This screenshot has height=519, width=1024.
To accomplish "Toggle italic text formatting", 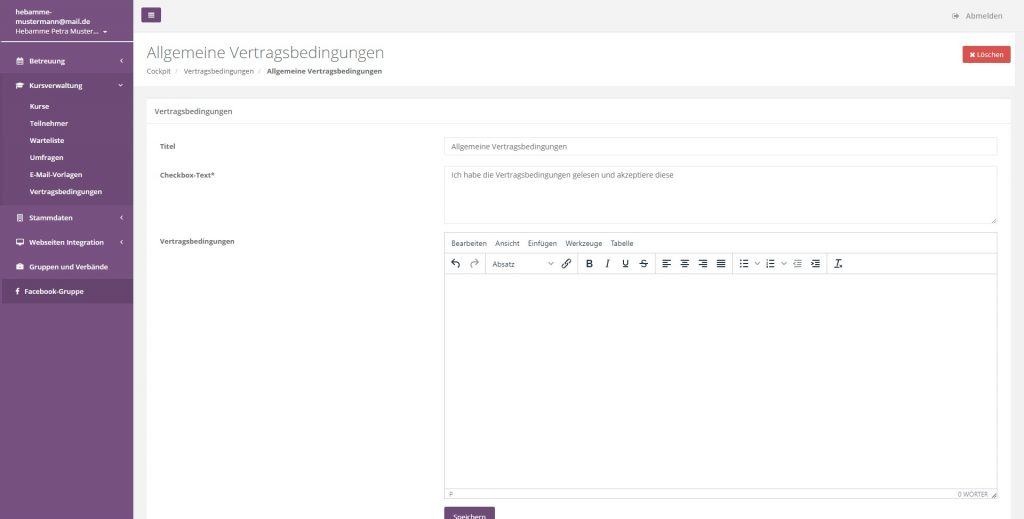I will (607, 264).
